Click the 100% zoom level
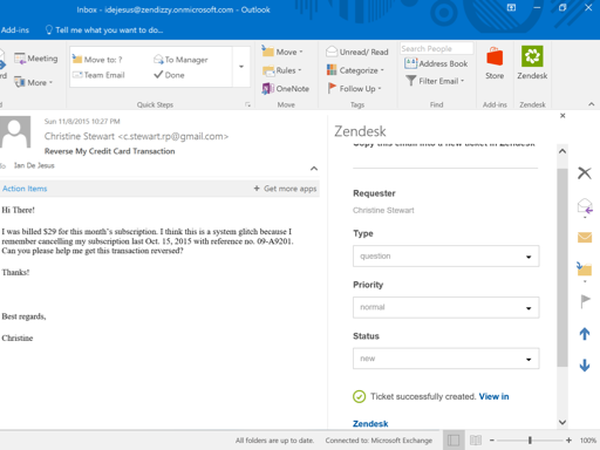The width and height of the screenshot is (600, 450). tap(588, 440)
